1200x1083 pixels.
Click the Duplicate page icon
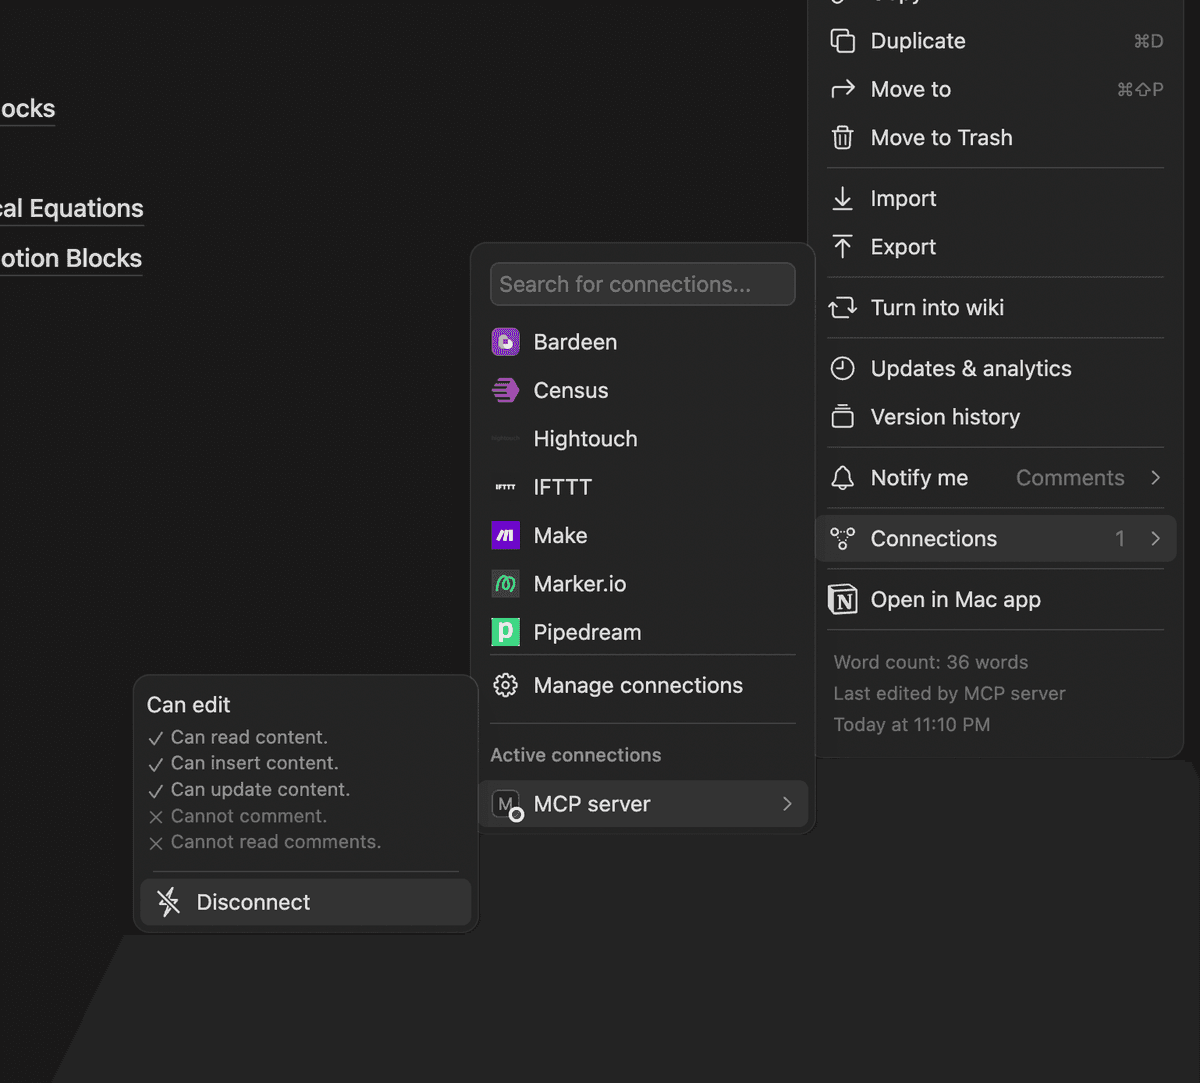click(843, 41)
